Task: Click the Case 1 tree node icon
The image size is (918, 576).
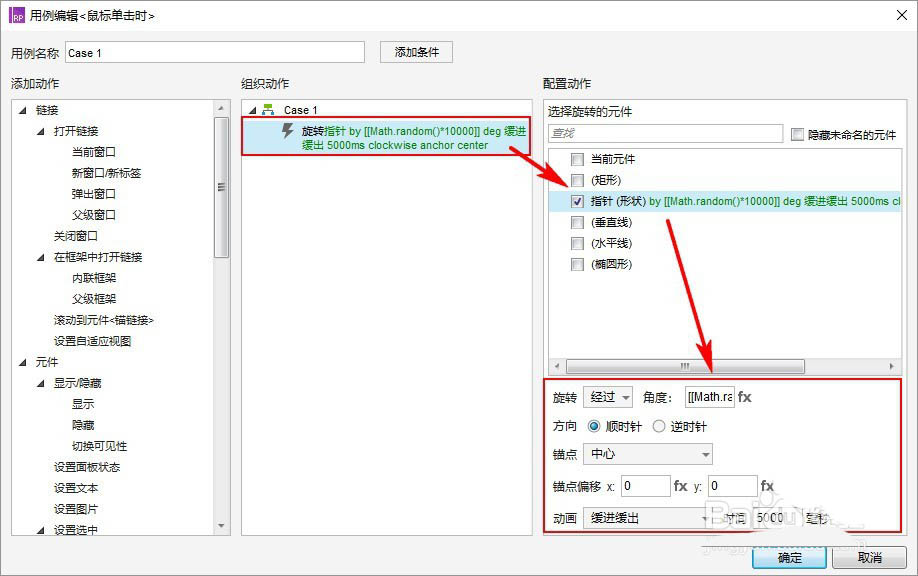Action: [268, 109]
